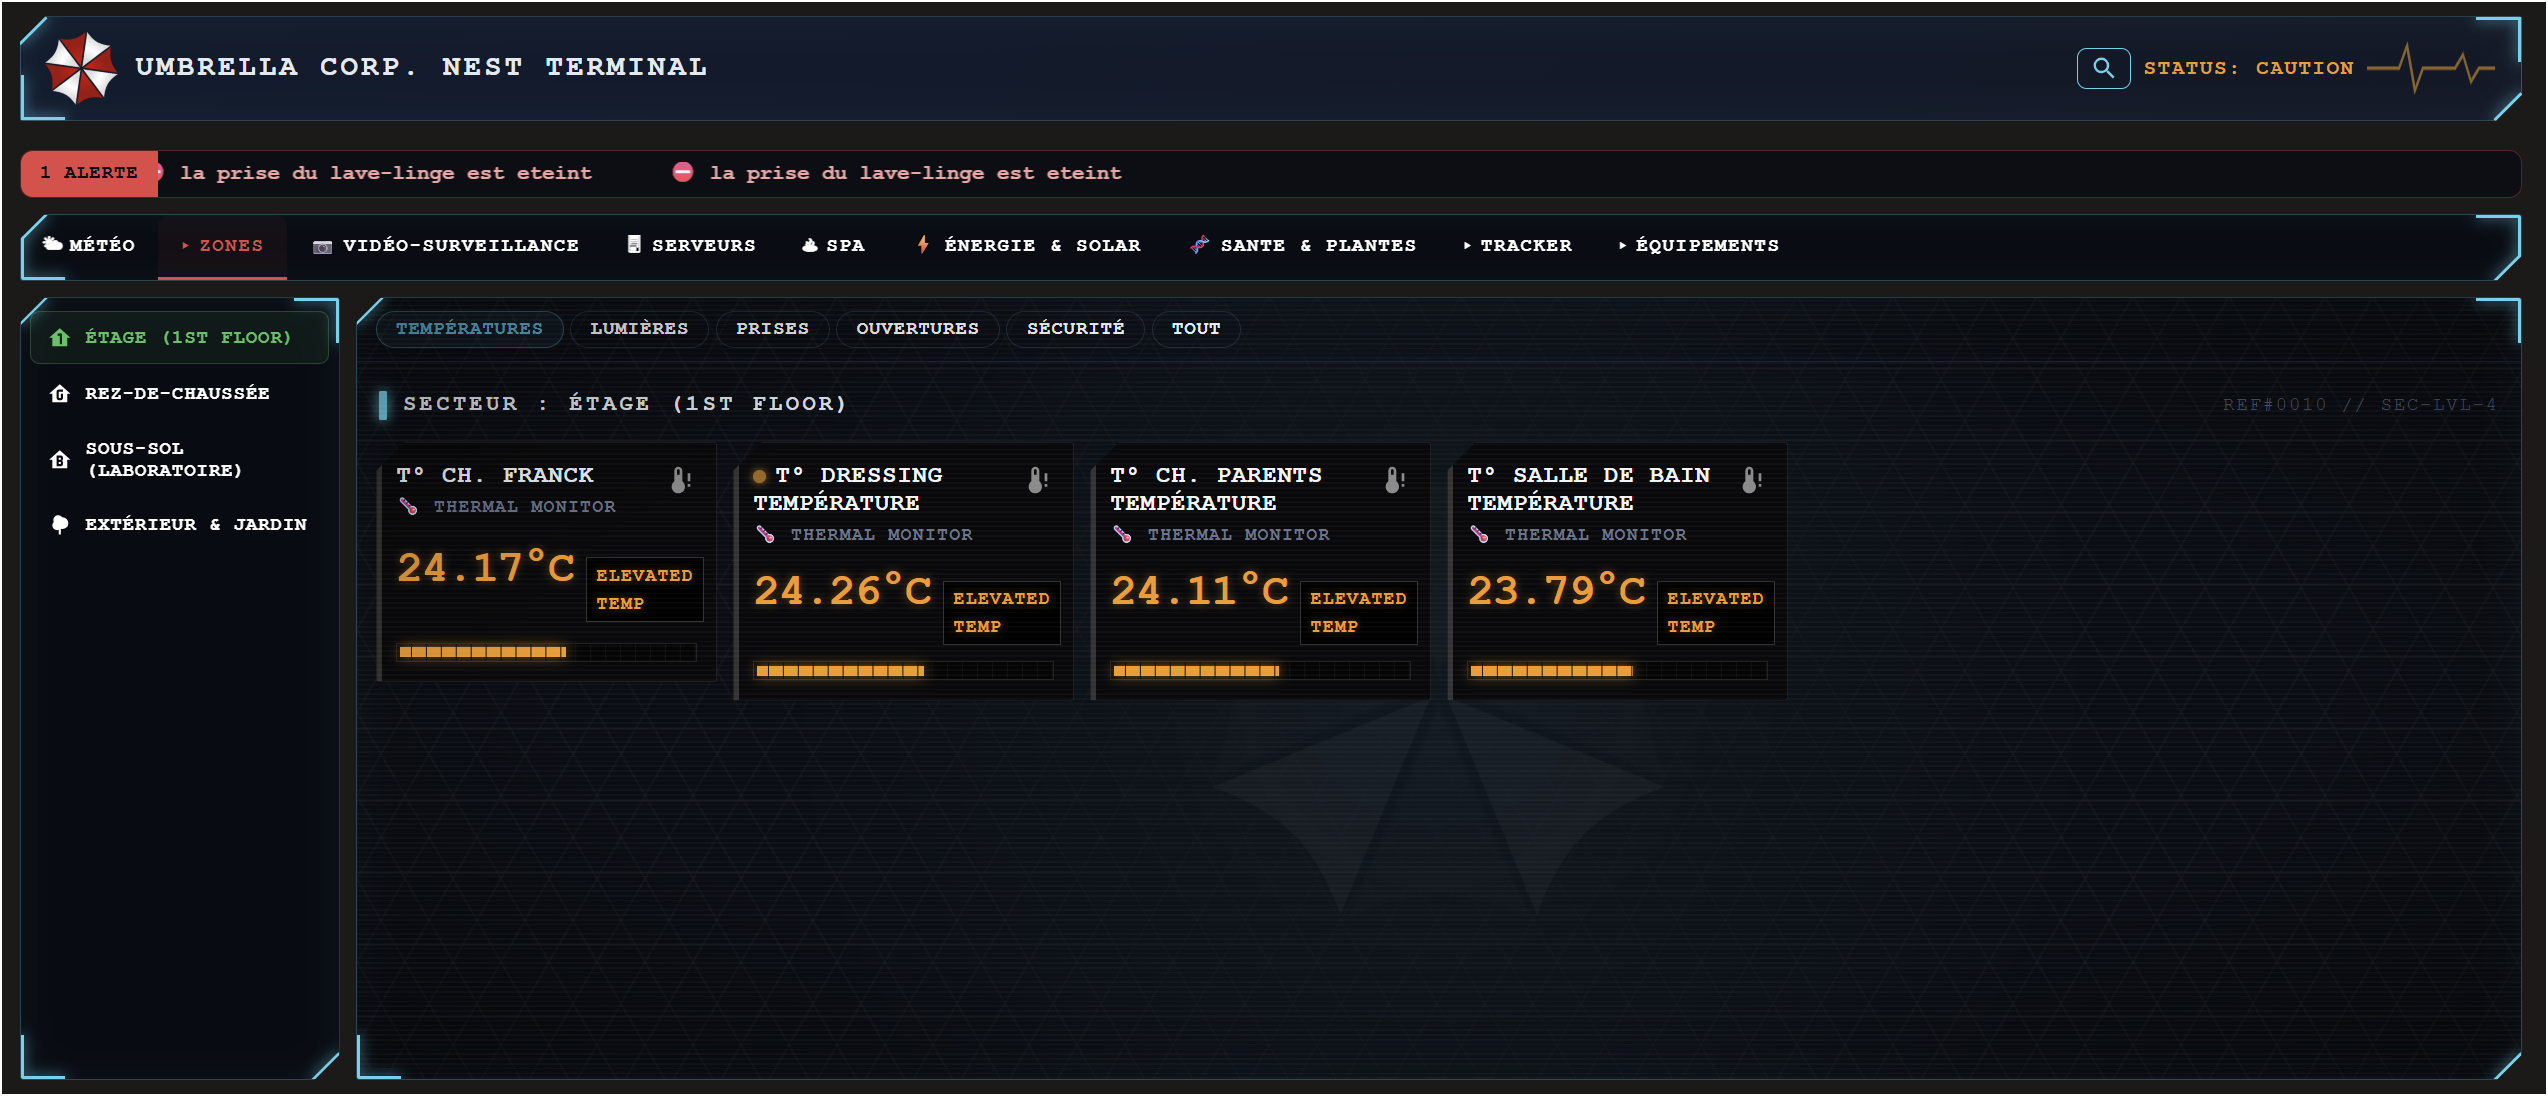Click the DNA icon for Santé & Plantes
Screen dimensions: 2548x1096
(x=1199, y=244)
